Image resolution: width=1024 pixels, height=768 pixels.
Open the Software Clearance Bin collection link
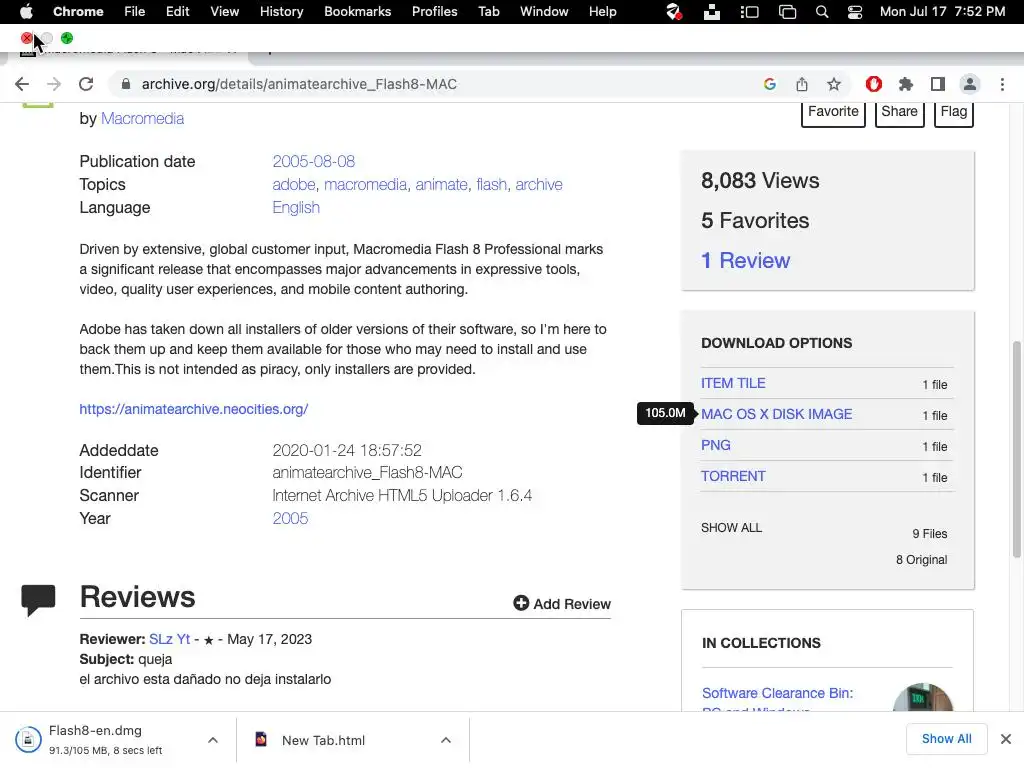click(777, 700)
